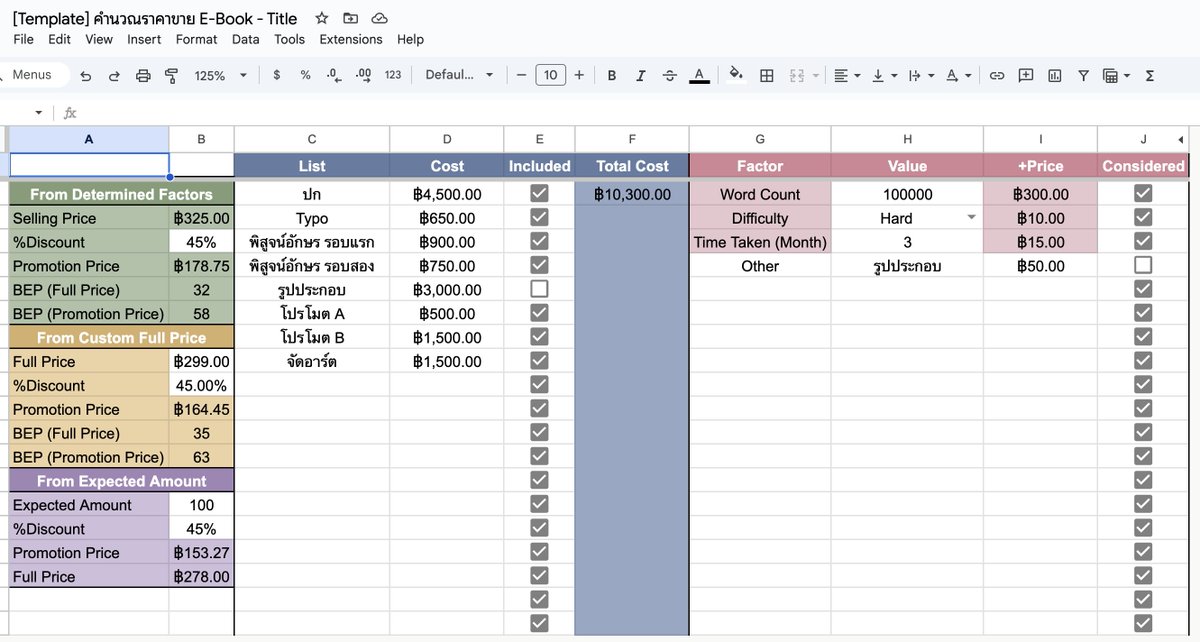The width and height of the screenshot is (1200, 642).
Task: Increase font size with plus button
Action: pos(579,75)
